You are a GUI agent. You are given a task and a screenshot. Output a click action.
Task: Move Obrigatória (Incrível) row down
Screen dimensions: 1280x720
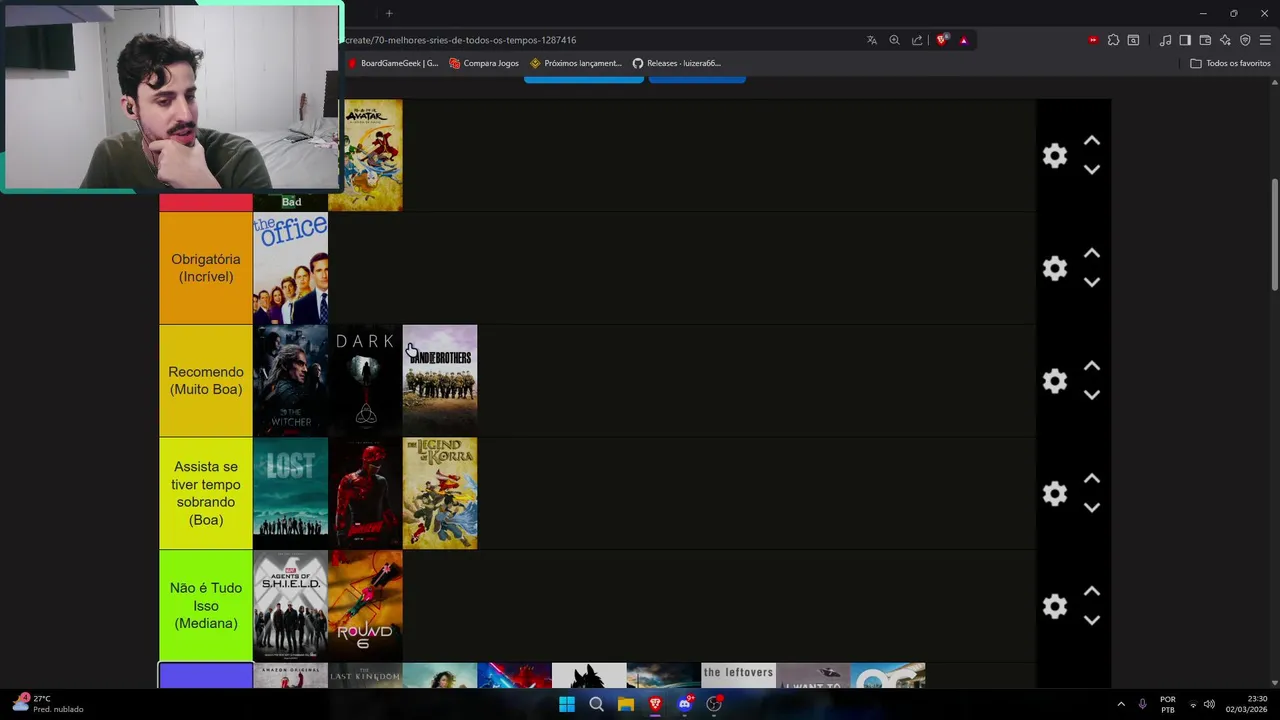1092,282
